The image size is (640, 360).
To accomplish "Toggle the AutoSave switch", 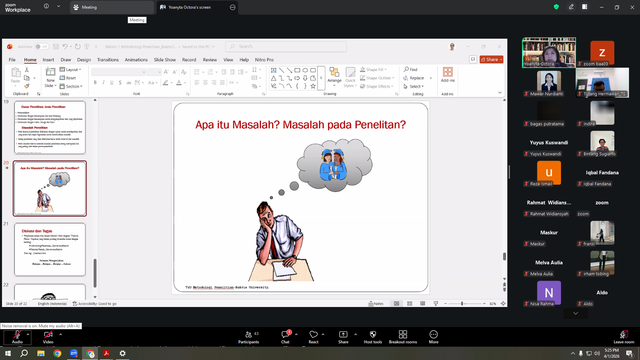I will (x=41, y=47).
